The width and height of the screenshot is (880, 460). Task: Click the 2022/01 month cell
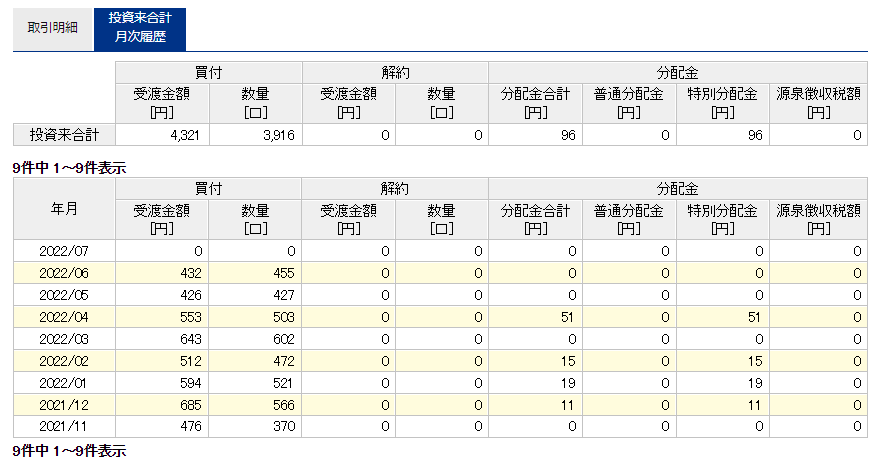click(65, 383)
